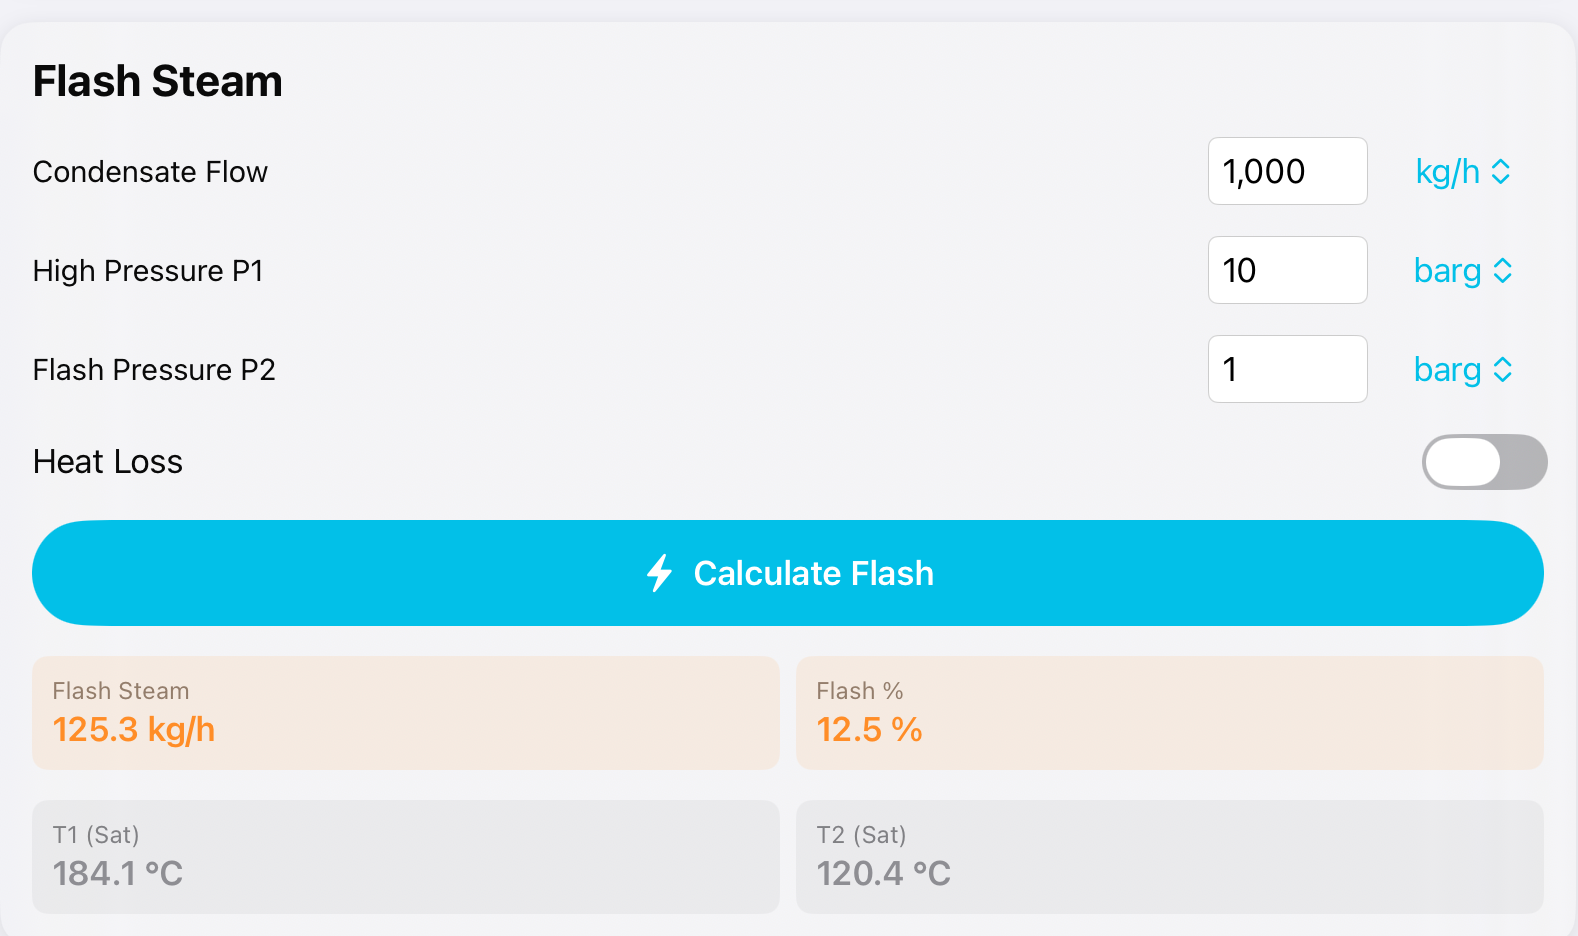Click the lightning bolt icon

pyautogui.click(x=659, y=573)
